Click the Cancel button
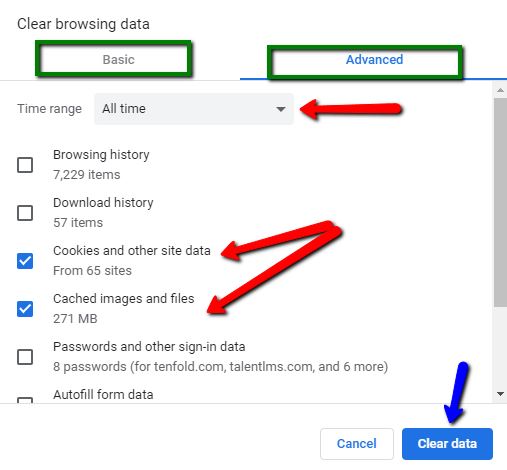Screen dimensions: 507x470 (357, 444)
